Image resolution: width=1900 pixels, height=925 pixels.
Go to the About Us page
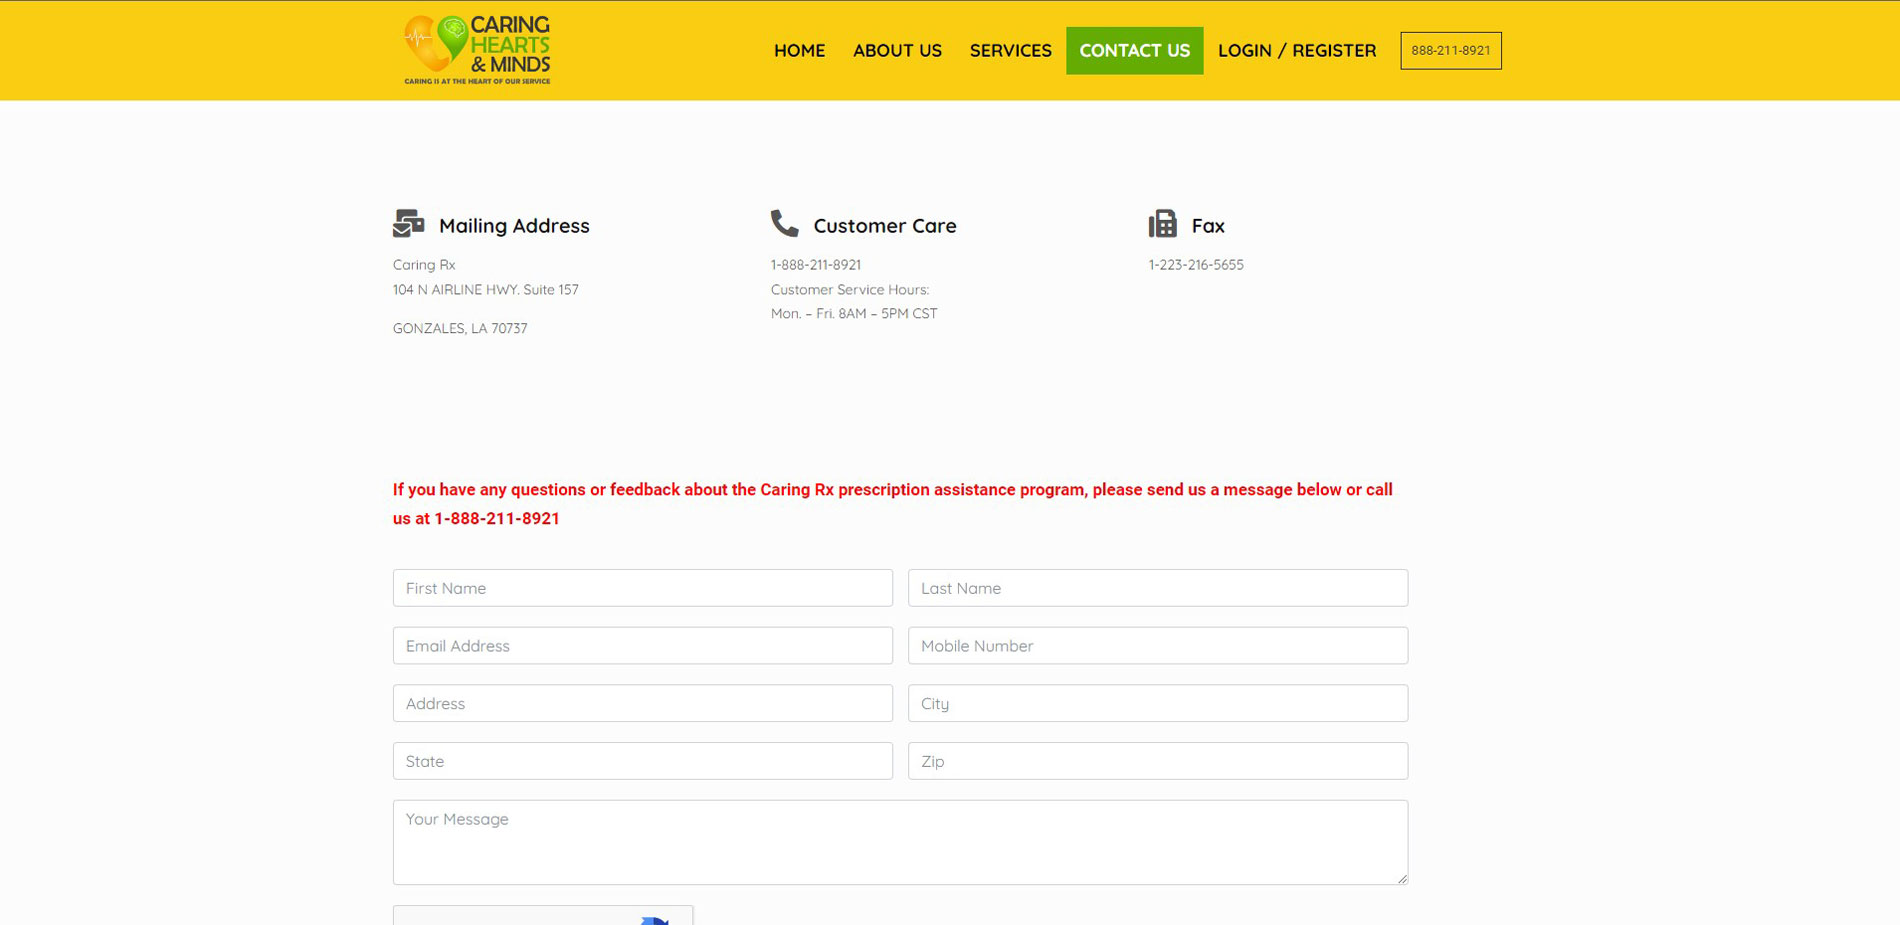[x=897, y=51]
